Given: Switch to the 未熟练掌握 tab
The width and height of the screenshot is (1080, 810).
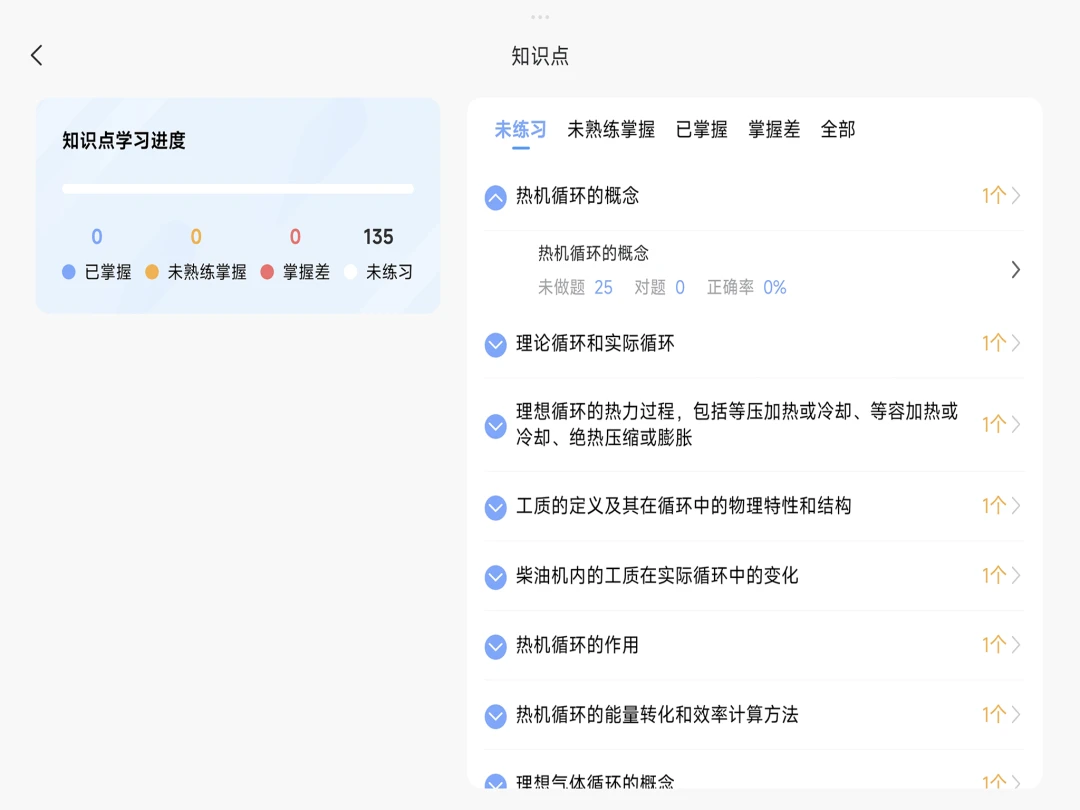Looking at the screenshot, I should tap(610, 129).
